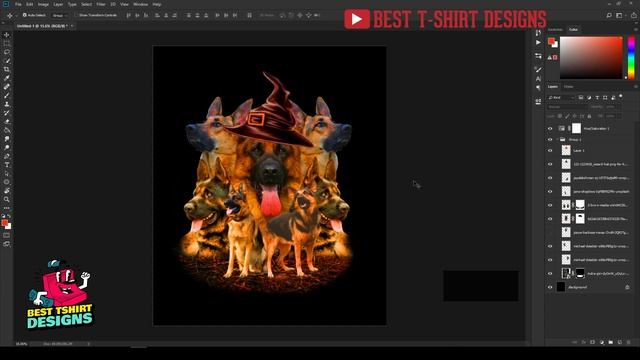This screenshot has height=360, width=640.
Task: Toggle the Auto-Select checkbox
Action: [24, 15]
